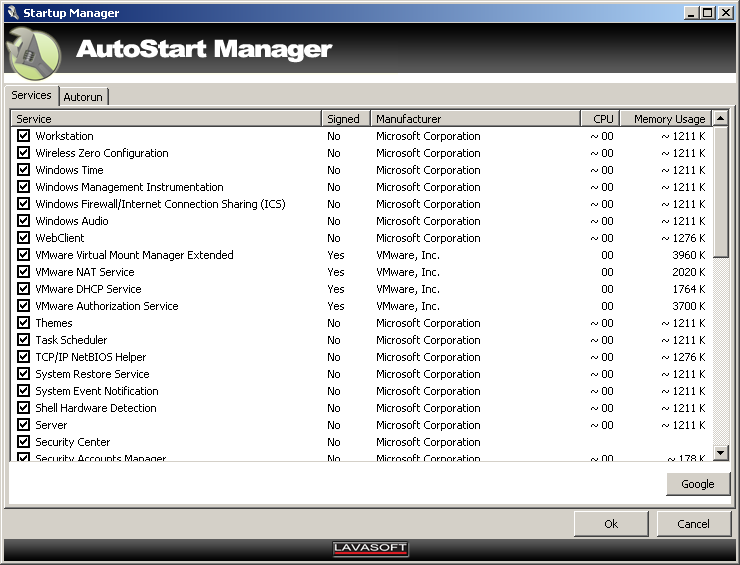Click the Startup Manager title bar icon
The height and width of the screenshot is (565, 740).
click(13, 12)
